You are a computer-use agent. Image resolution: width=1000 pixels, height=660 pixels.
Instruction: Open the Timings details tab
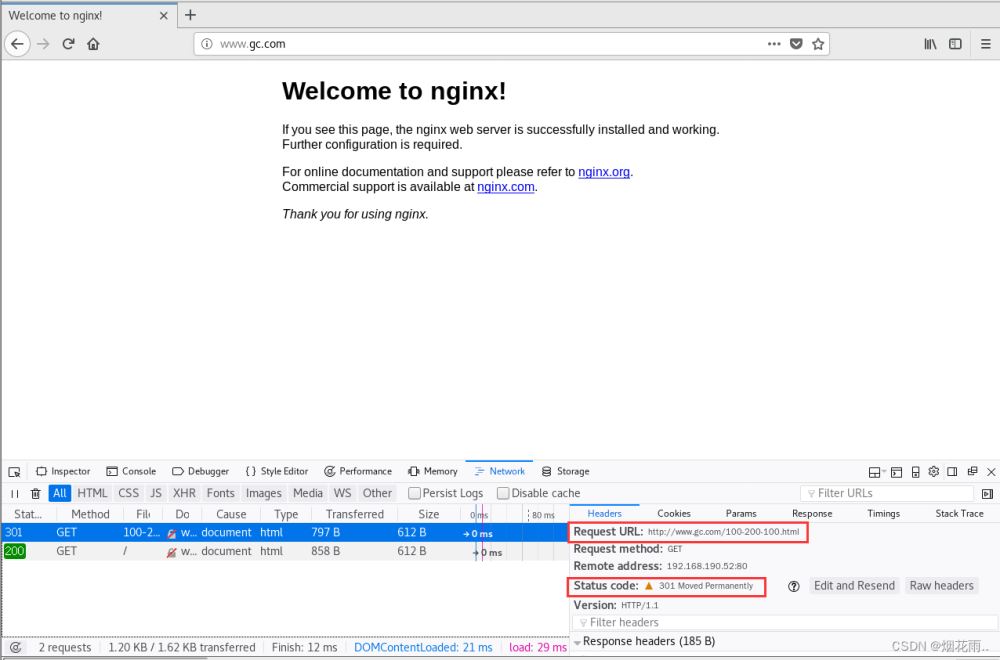point(883,513)
